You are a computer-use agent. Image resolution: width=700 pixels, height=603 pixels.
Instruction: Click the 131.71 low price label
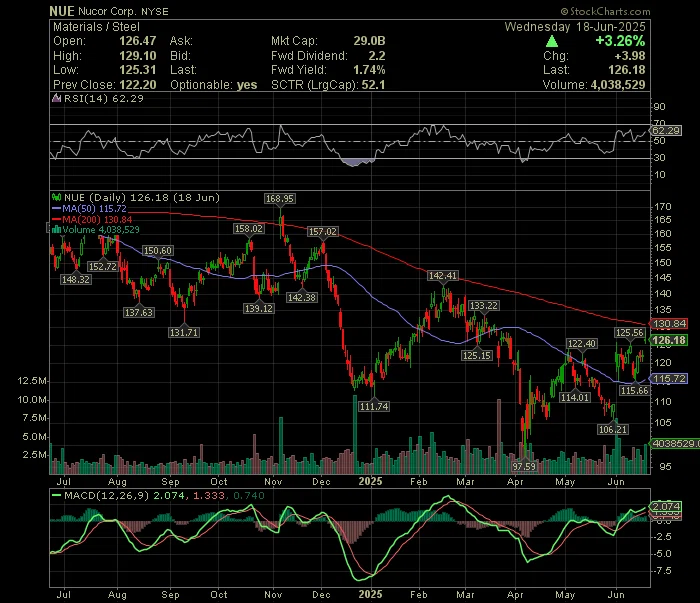(x=184, y=332)
